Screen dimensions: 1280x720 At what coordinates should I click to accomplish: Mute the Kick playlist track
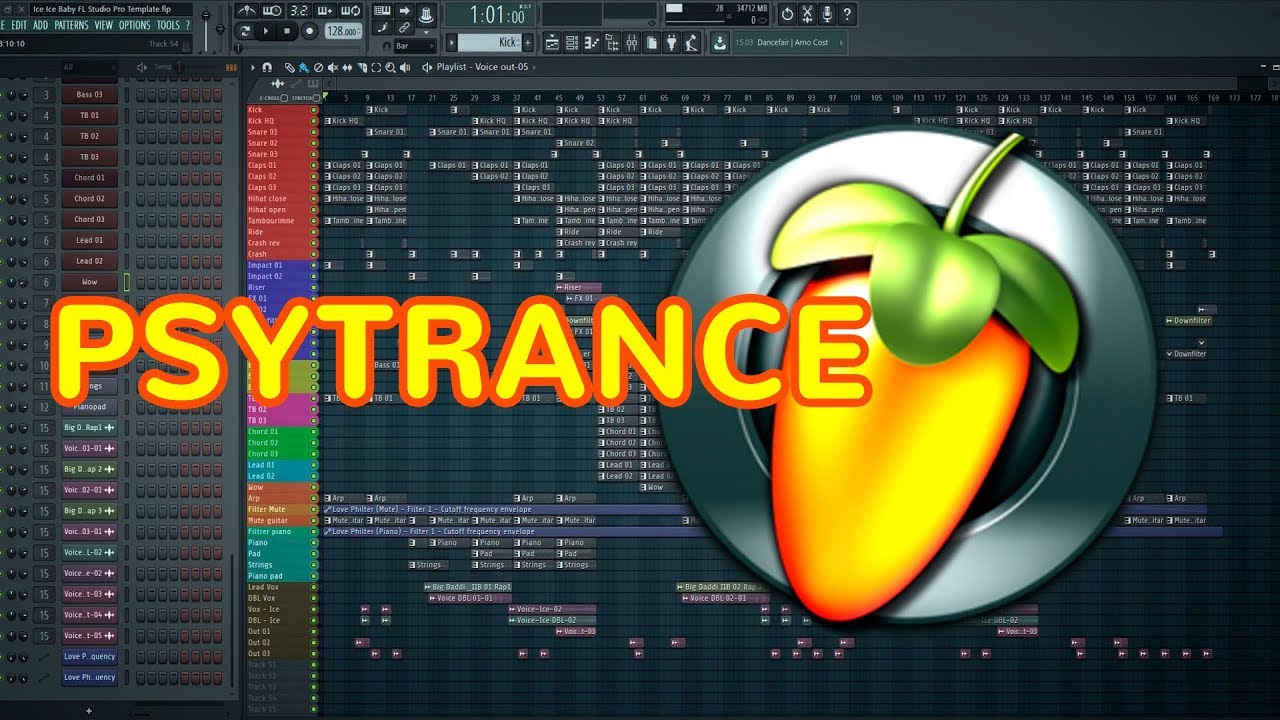pyautogui.click(x=314, y=110)
